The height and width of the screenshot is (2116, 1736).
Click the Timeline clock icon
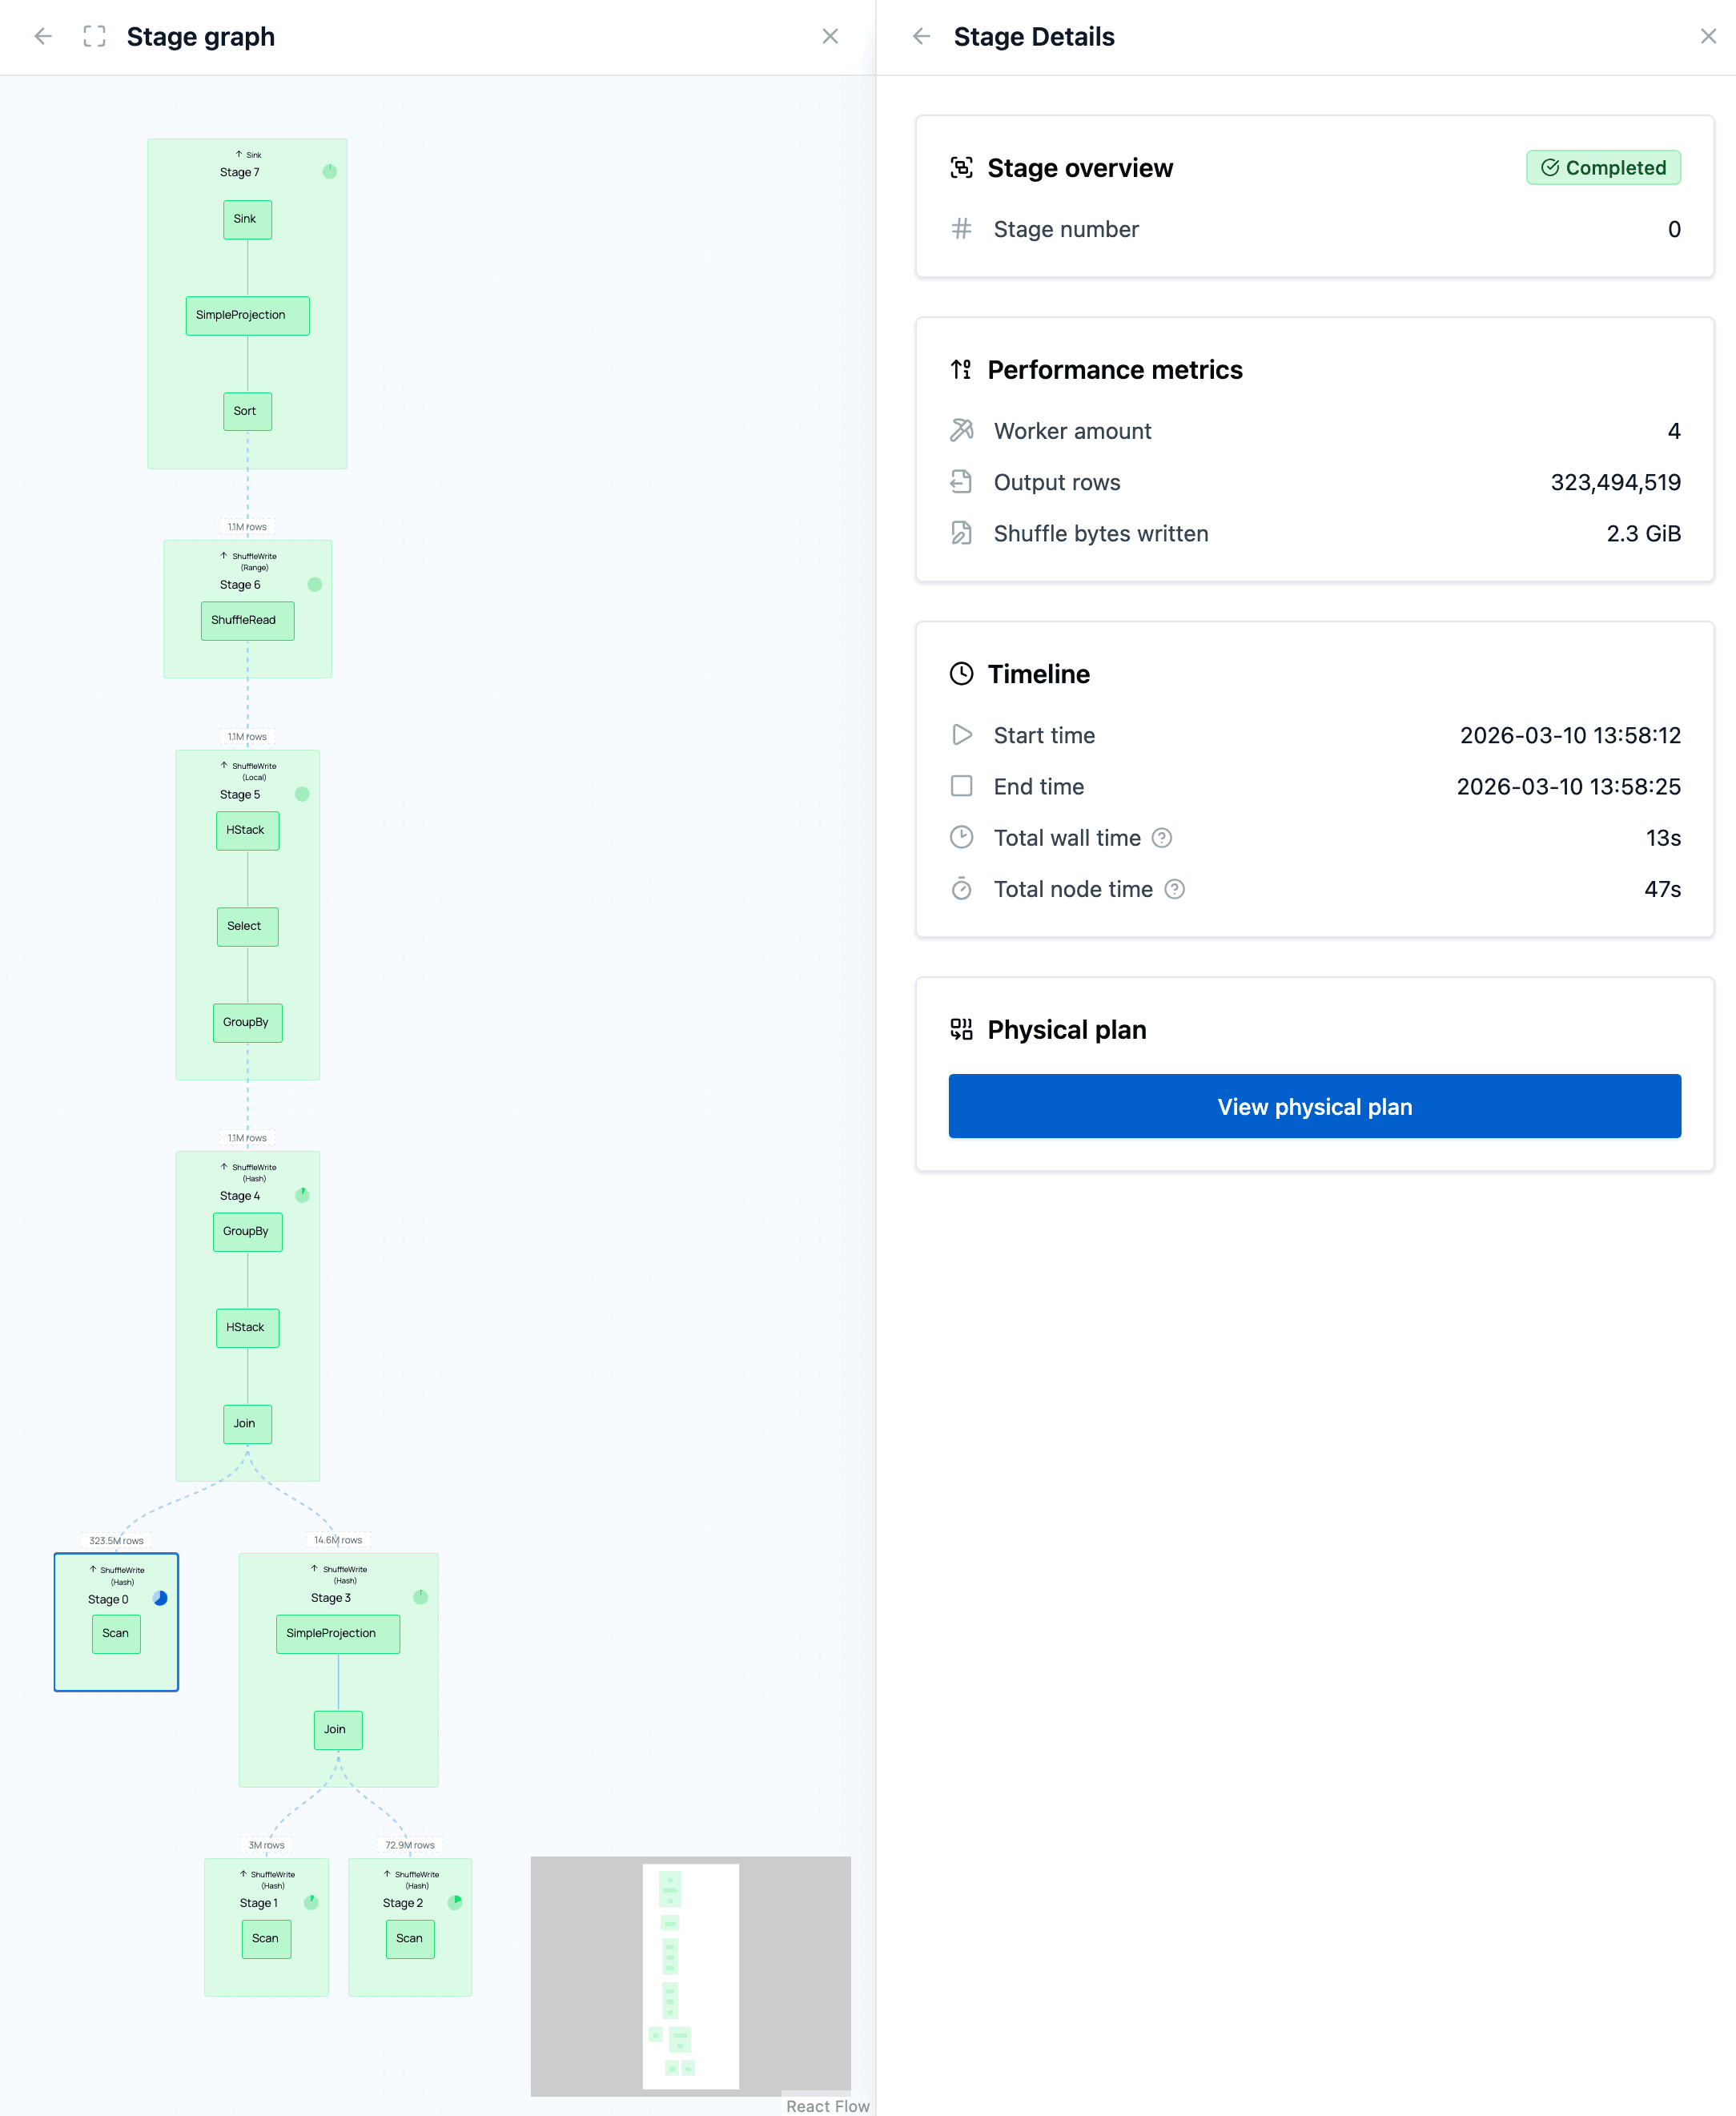click(x=961, y=673)
